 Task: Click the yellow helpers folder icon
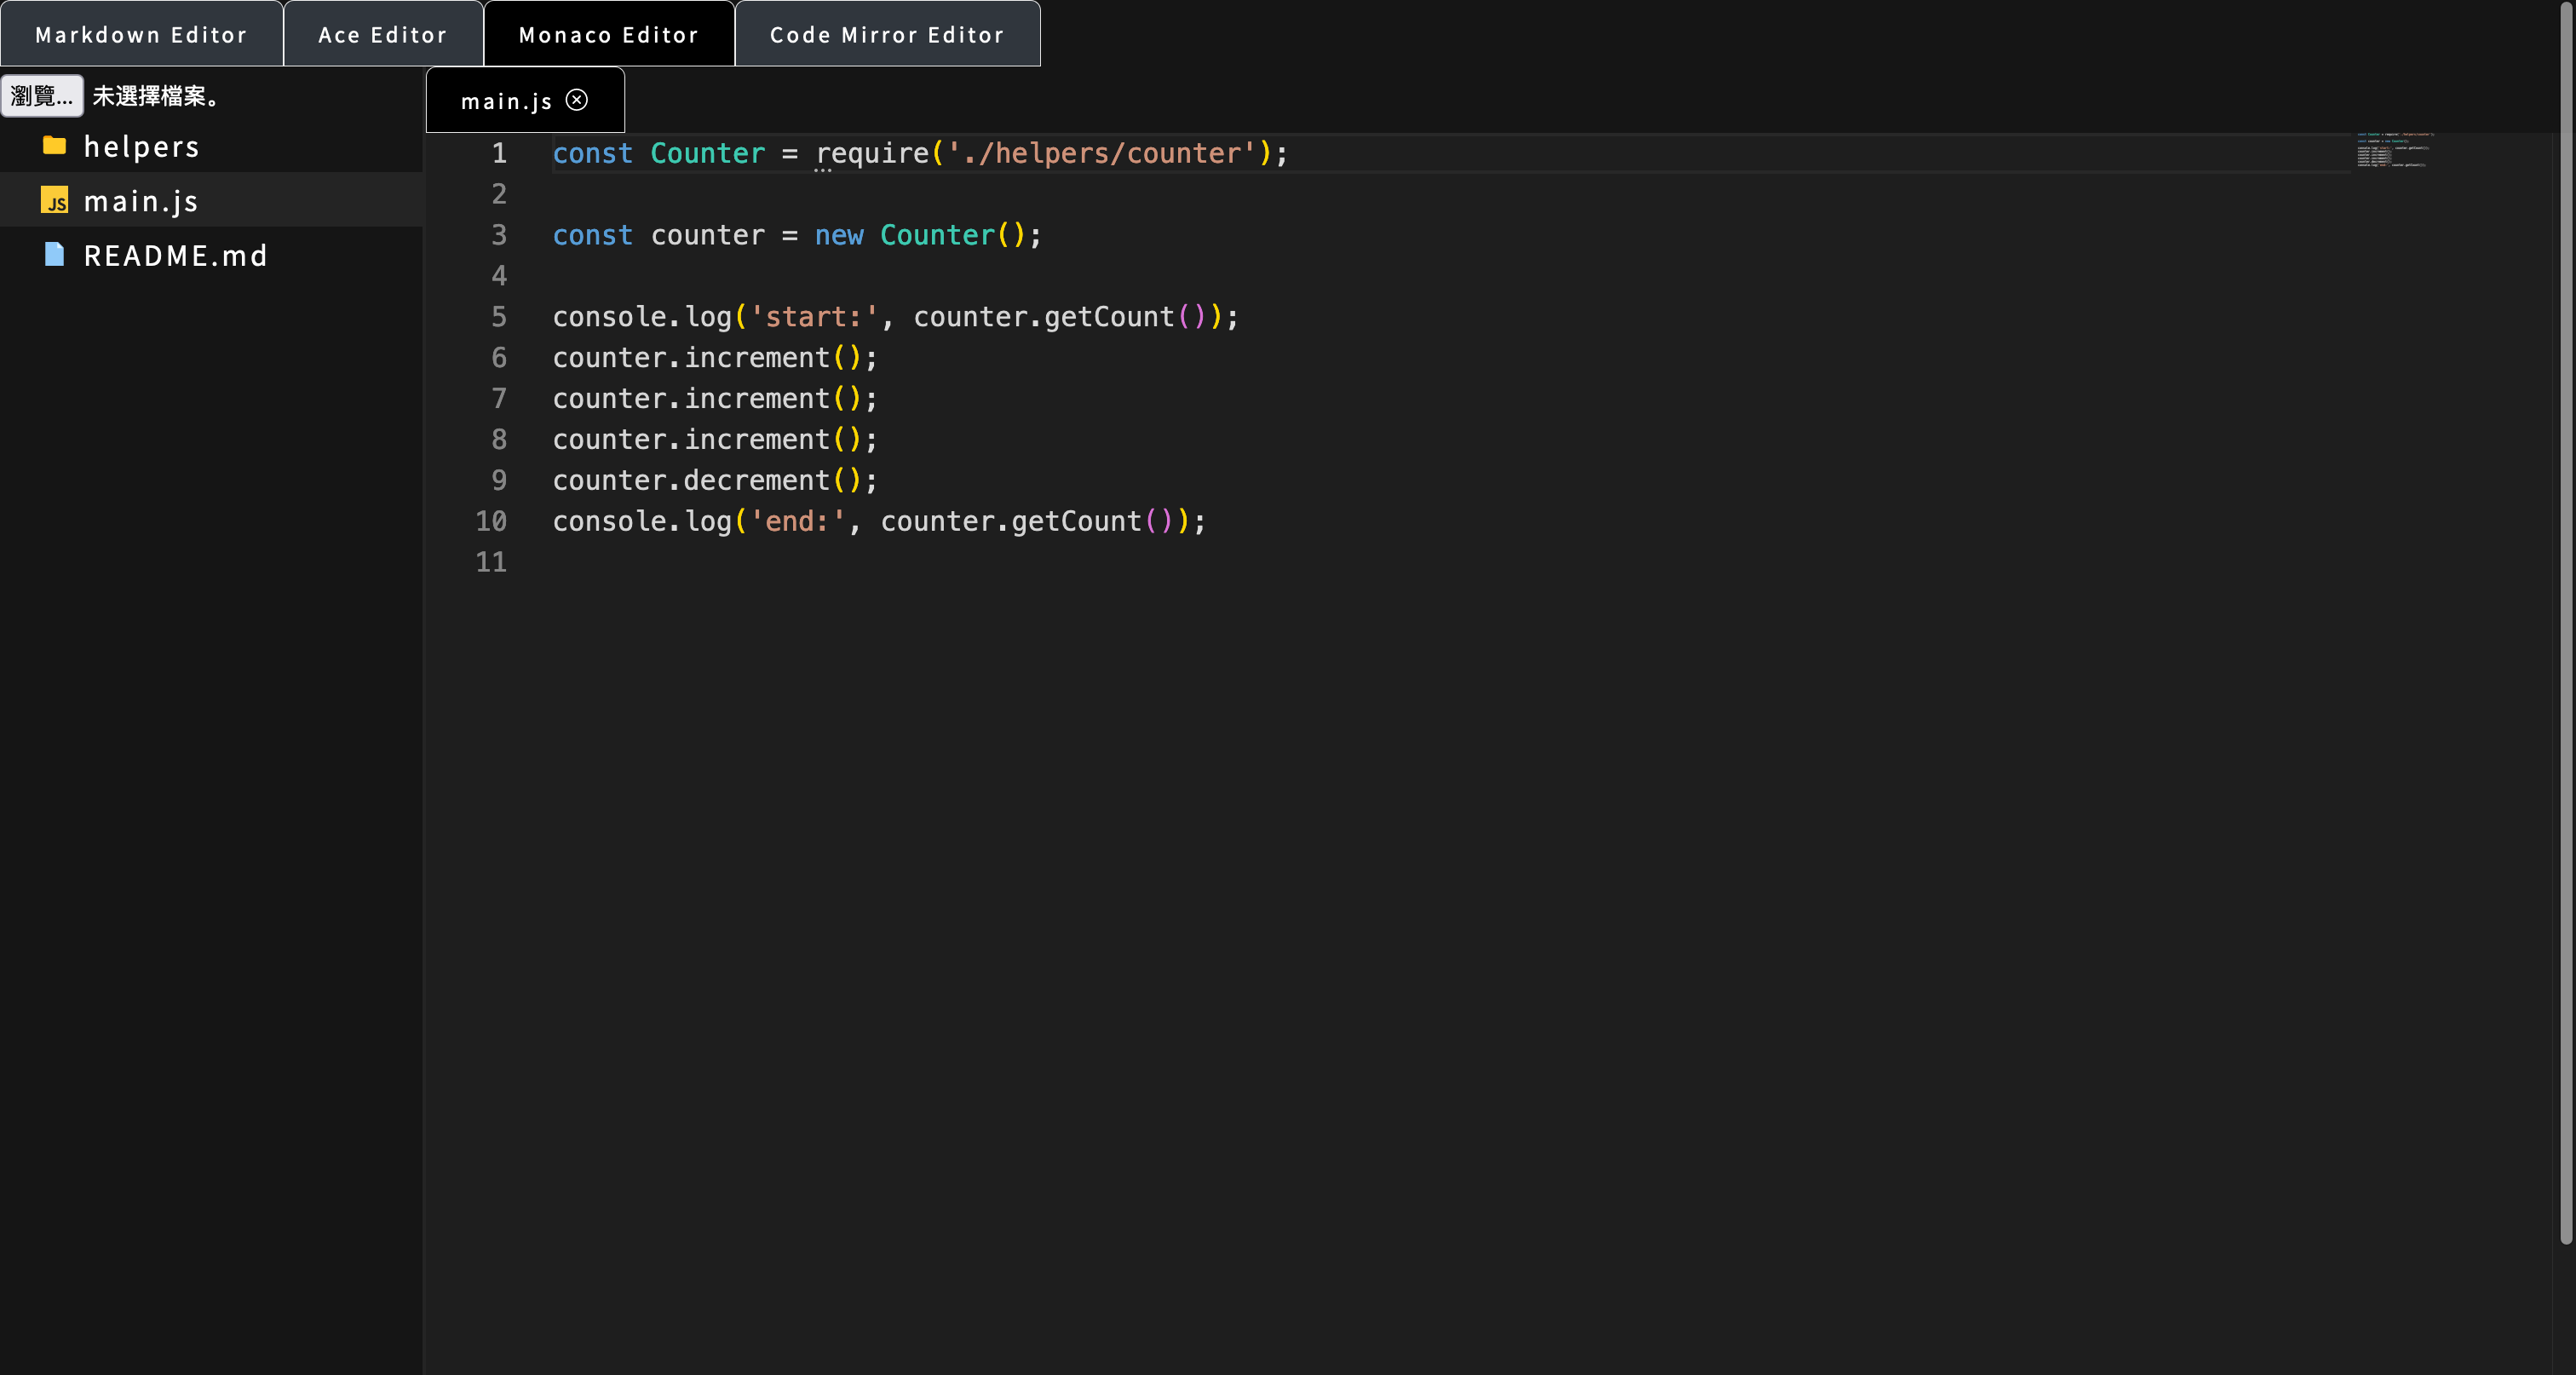tap(54, 146)
